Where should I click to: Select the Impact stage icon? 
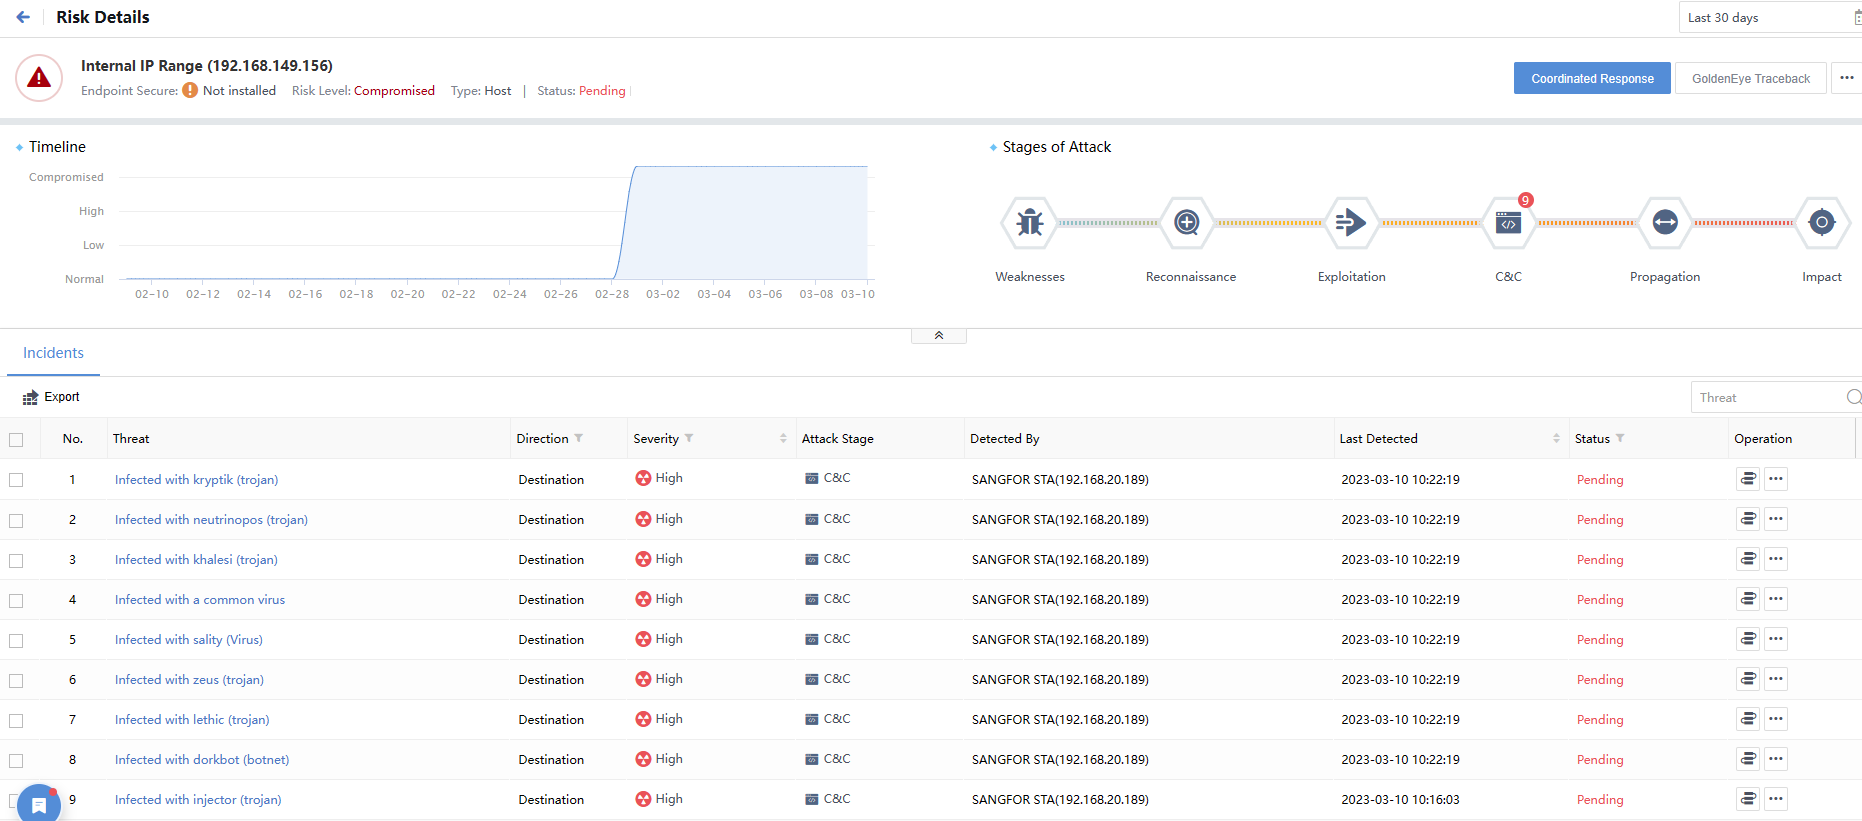click(1821, 222)
